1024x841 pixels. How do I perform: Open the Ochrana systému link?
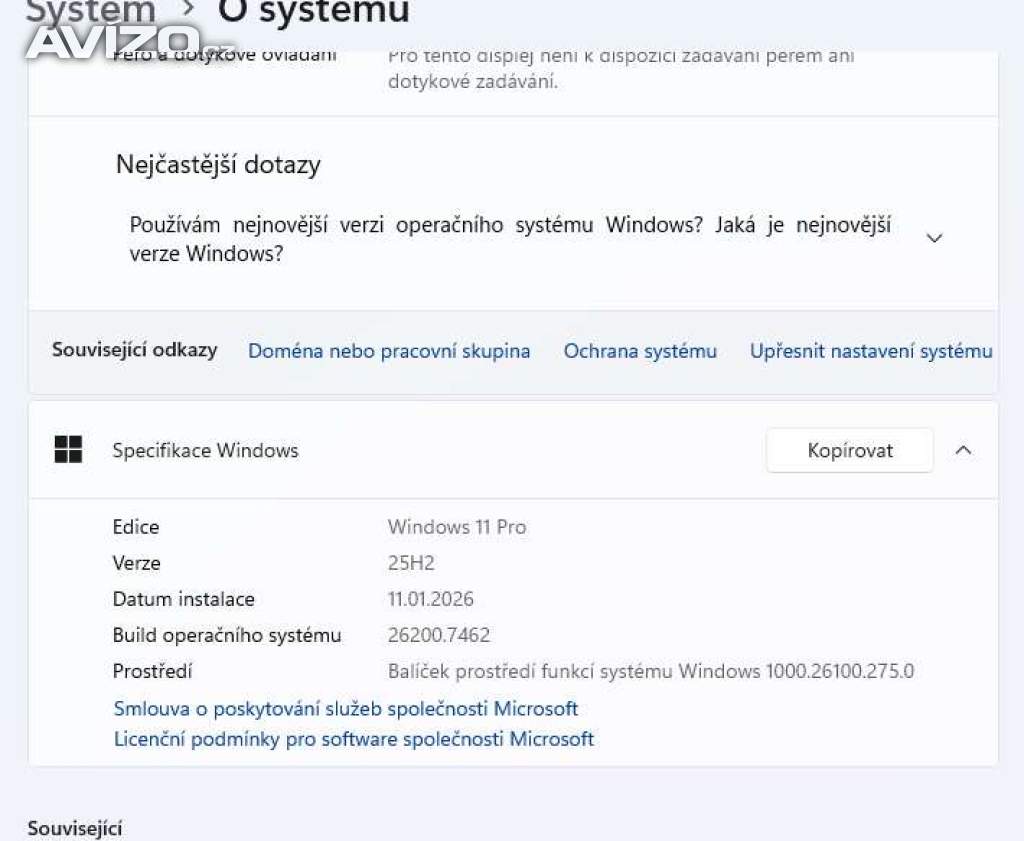(640, 351)
